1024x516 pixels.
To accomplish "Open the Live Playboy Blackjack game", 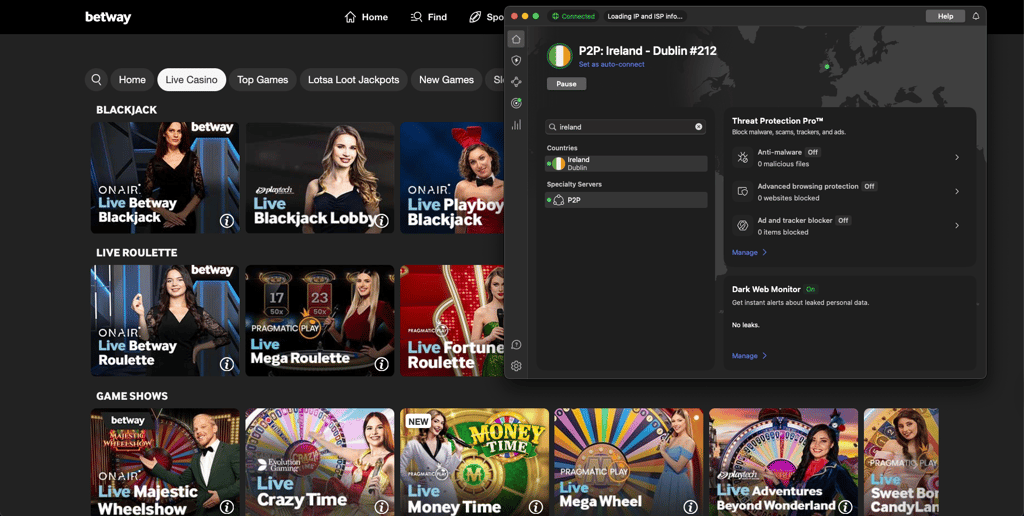I will [452, 178].
